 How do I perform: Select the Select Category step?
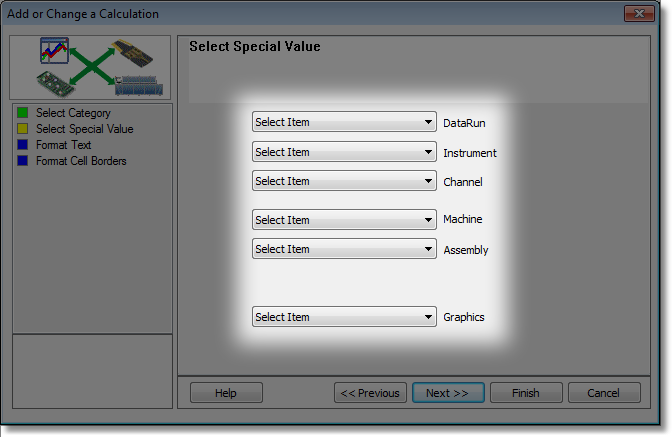(x=73, y=113)
